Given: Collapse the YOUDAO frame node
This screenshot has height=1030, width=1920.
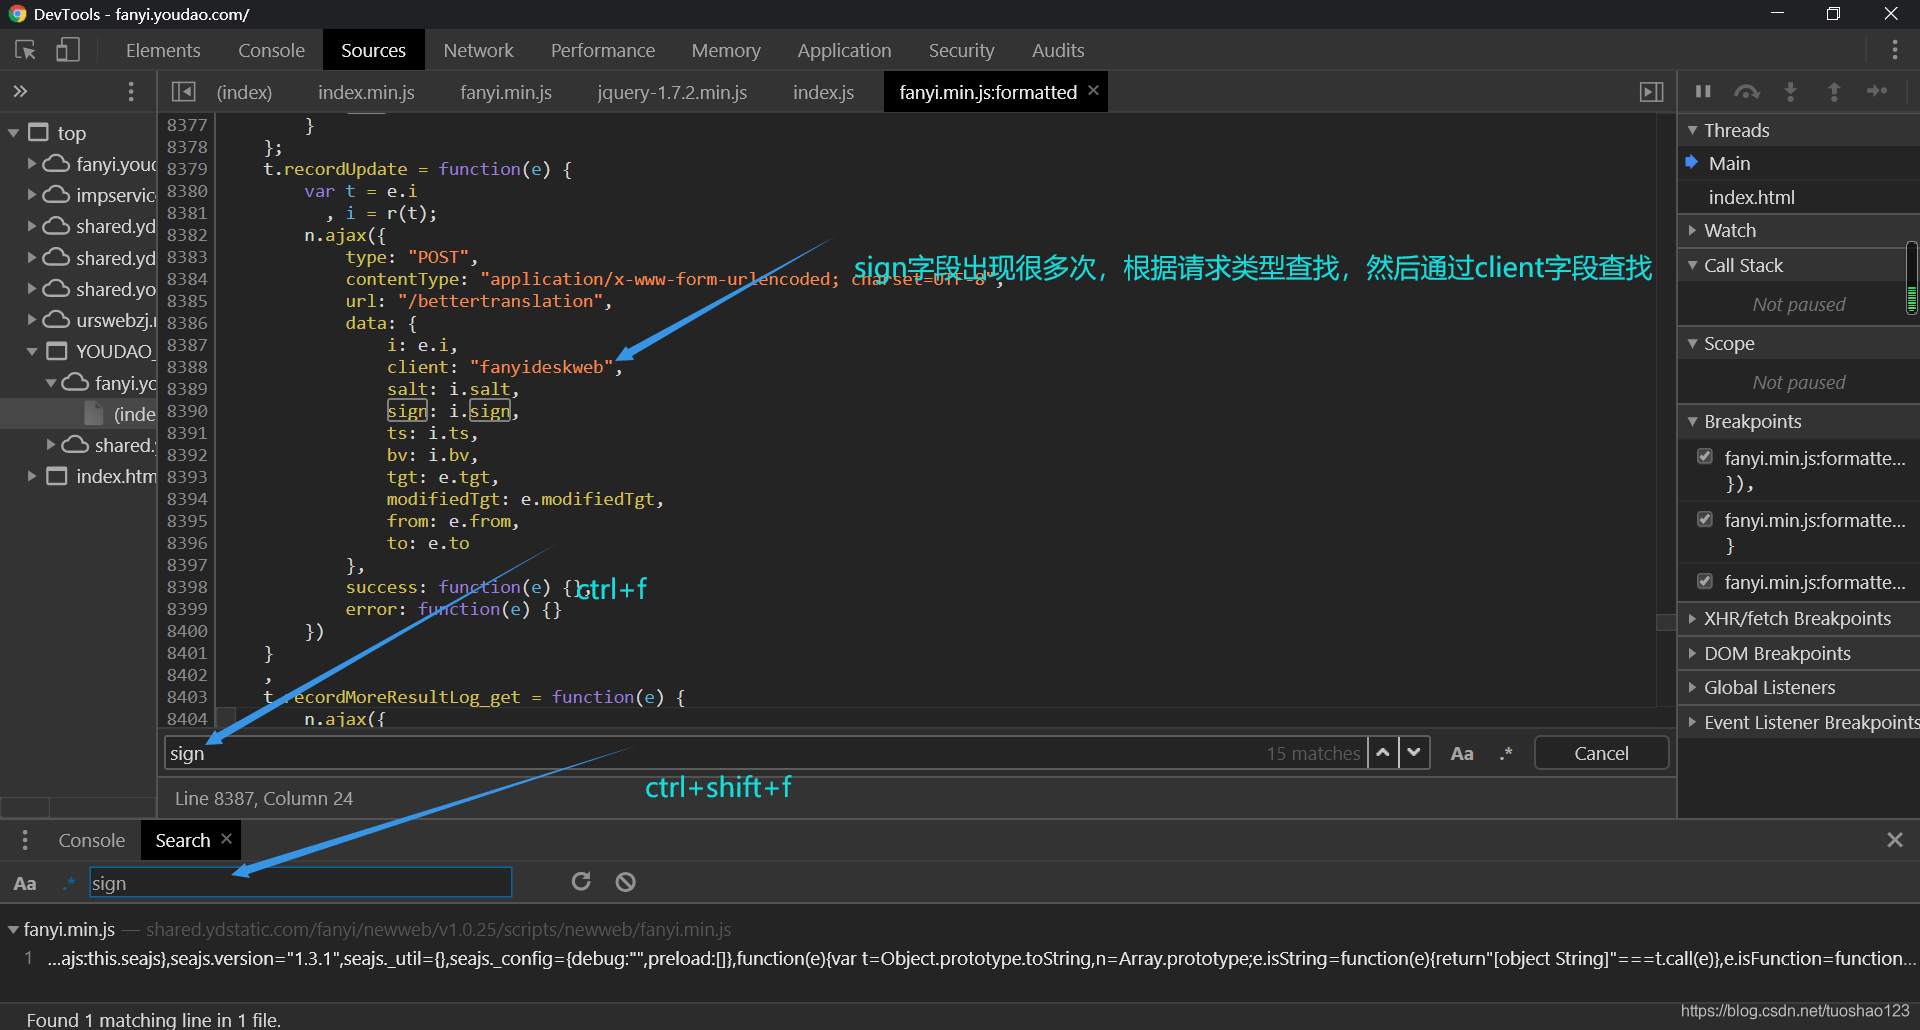Looking at the screenshot, I should pyautogui.click(x=32, y=351).
